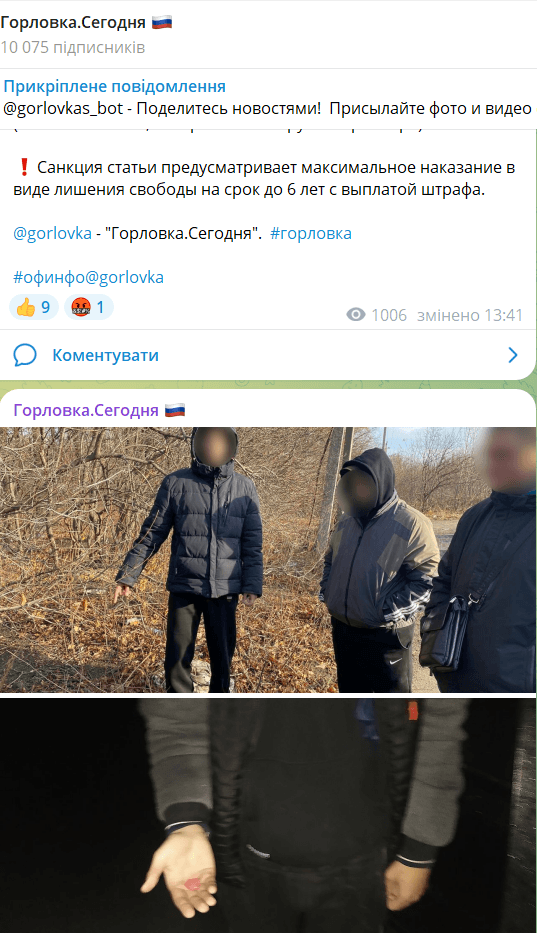Viewport: 537px width, 933px height.
Task: Click the Коментувати link
Action: click(x=105, y=355)
